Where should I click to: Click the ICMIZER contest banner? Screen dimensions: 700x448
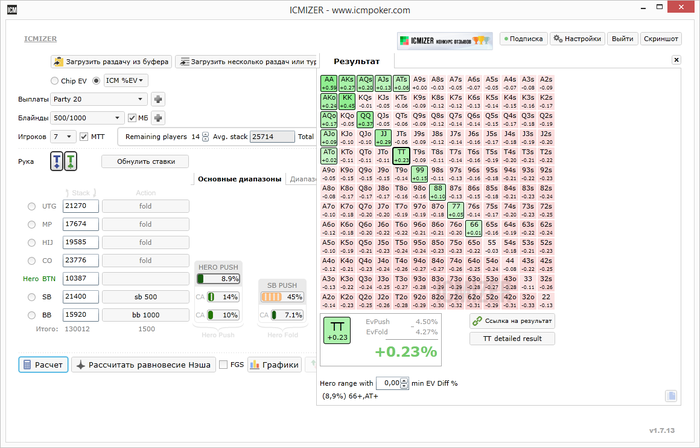point(445,41)
